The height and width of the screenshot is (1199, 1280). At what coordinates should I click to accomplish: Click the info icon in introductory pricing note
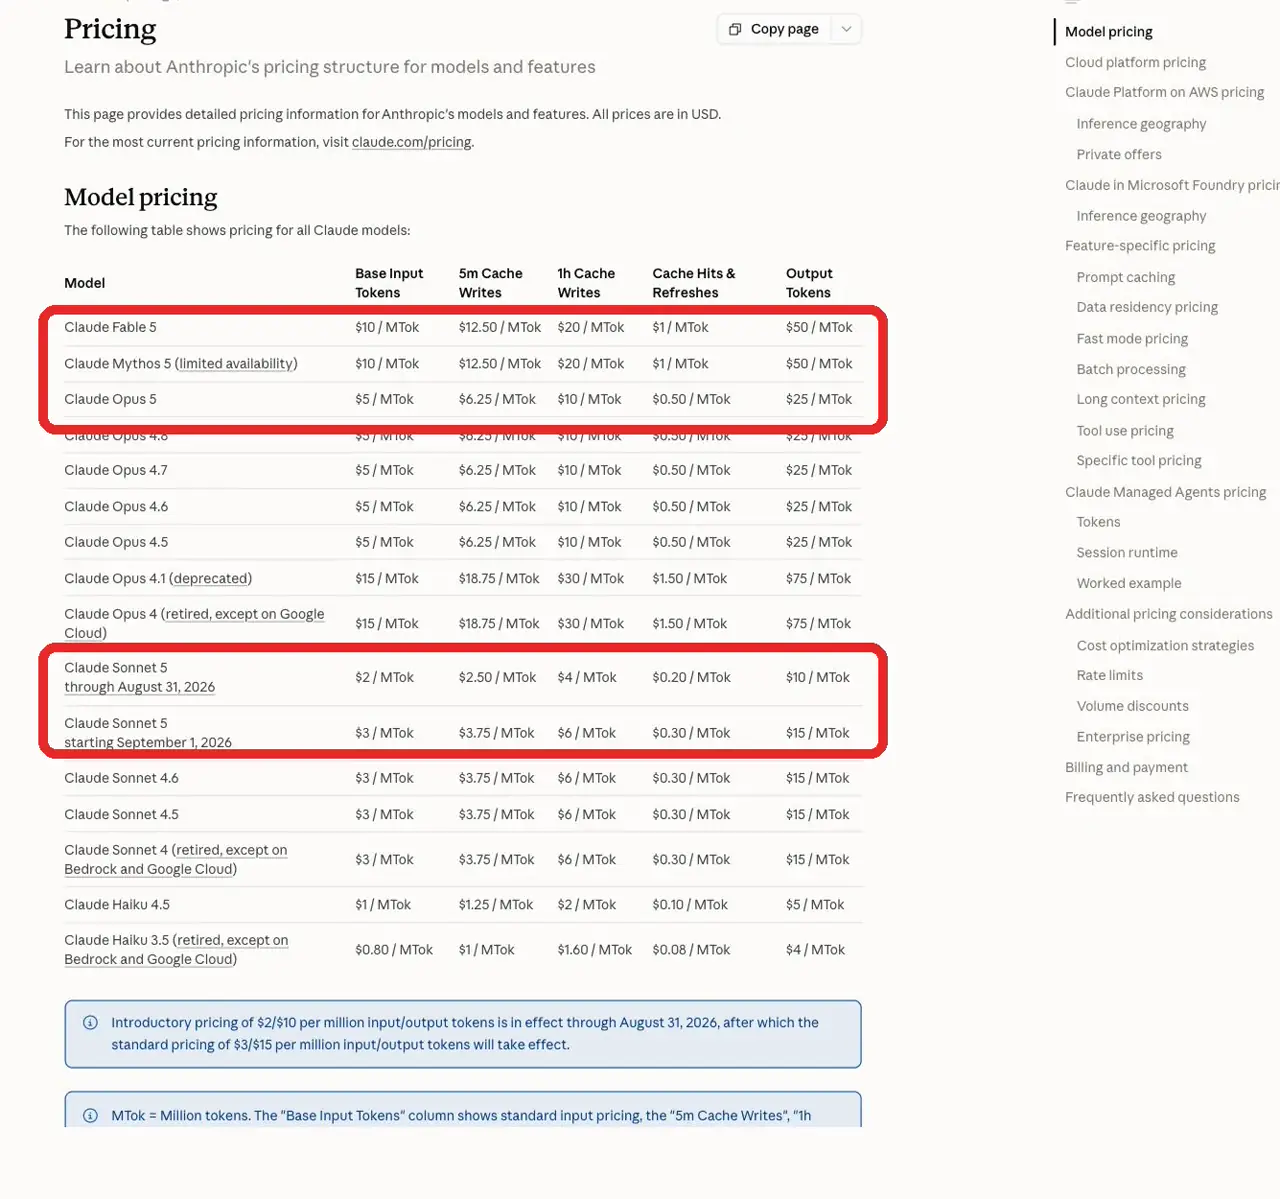(90, 1022)
